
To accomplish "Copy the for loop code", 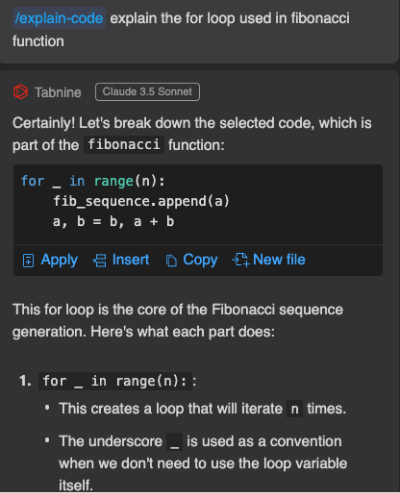I will point(192,260).
